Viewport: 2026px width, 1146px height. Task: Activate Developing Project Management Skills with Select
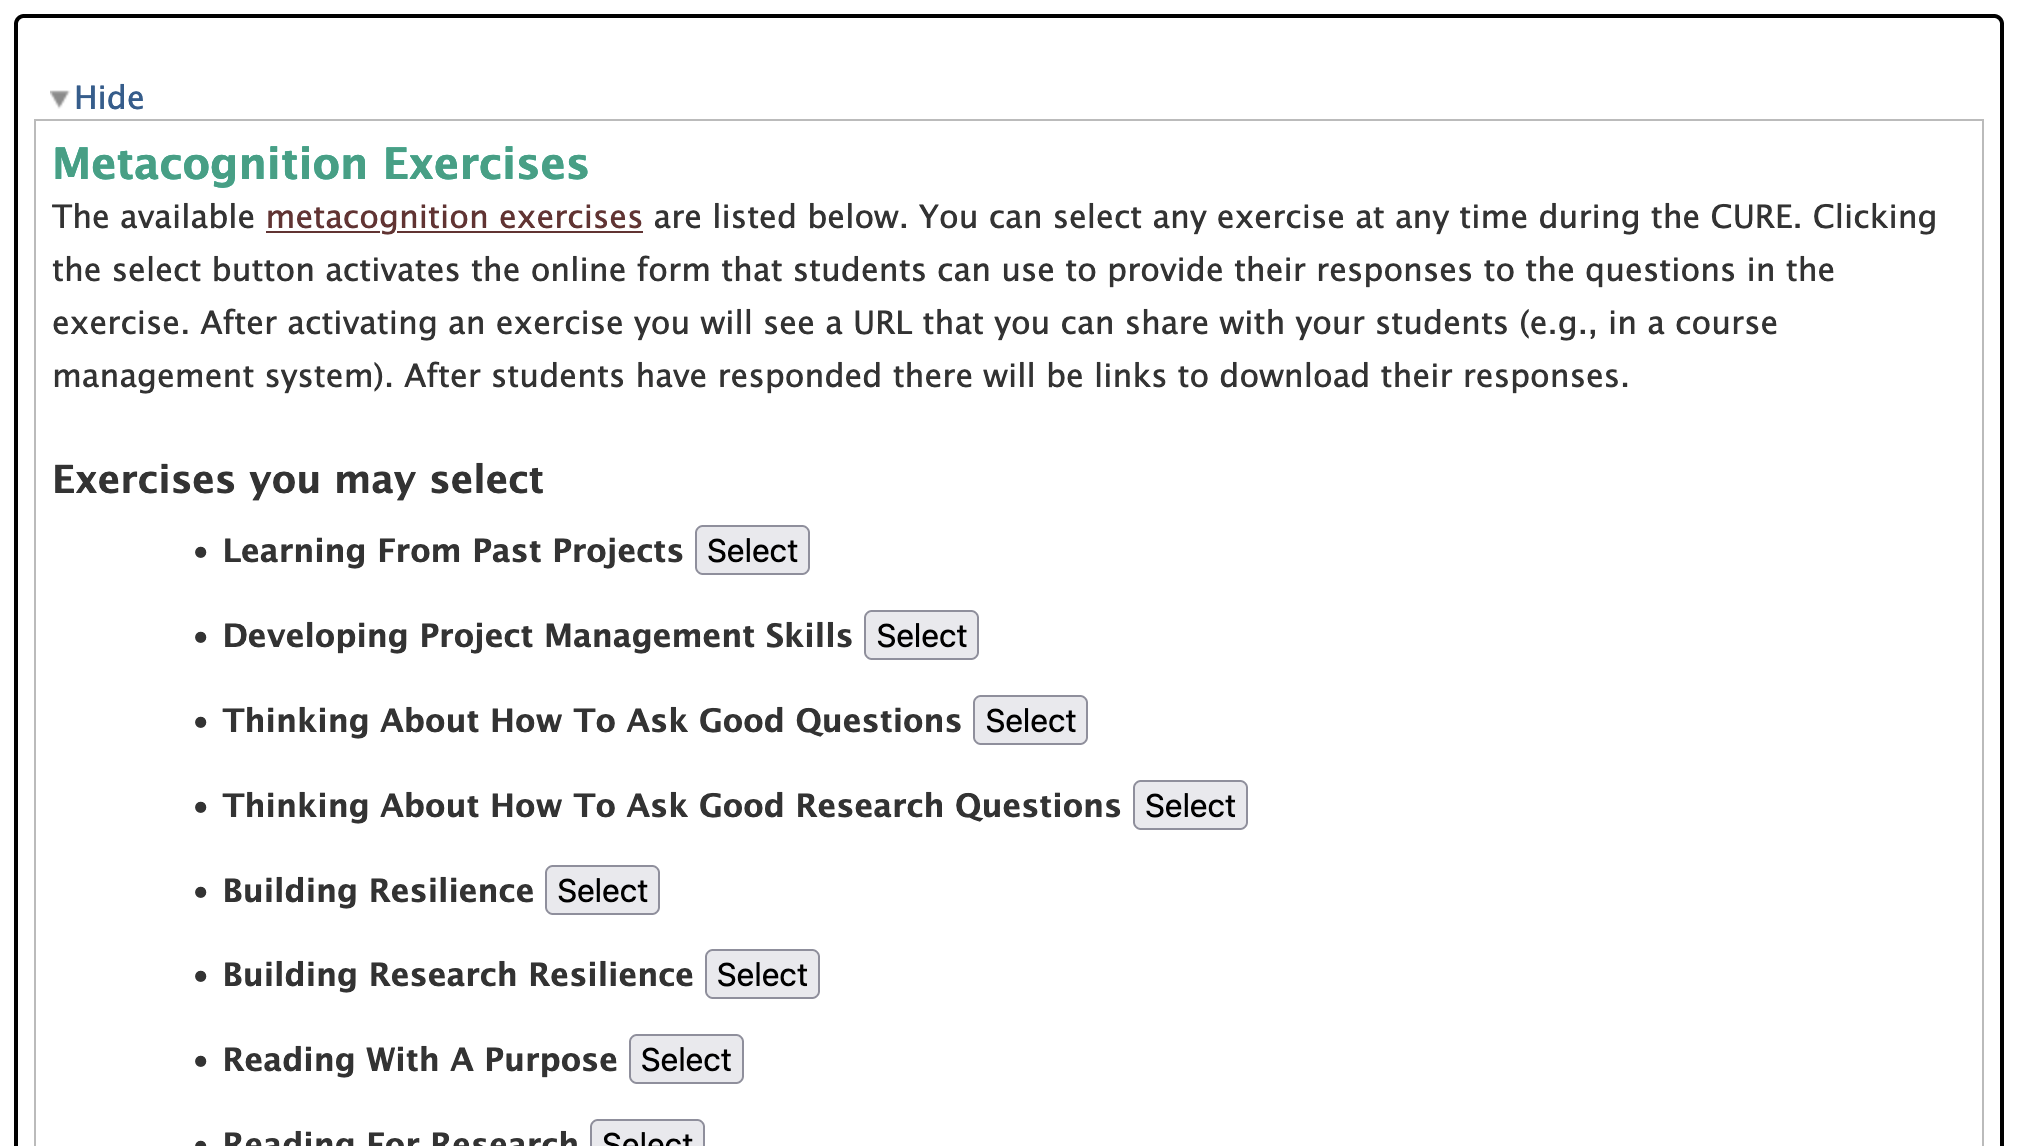pyautogui.click(x=921, y=636)
